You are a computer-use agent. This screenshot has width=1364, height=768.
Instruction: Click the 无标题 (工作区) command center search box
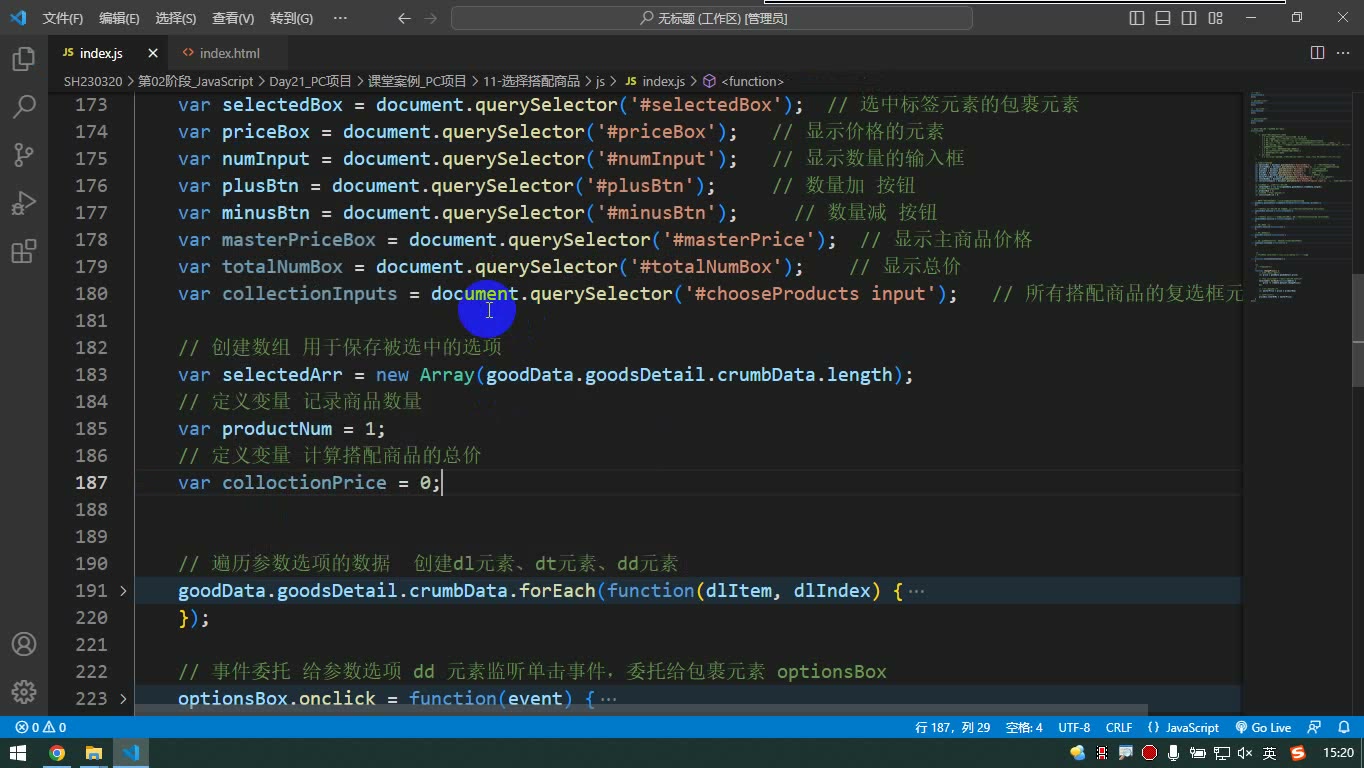point(712,18)
